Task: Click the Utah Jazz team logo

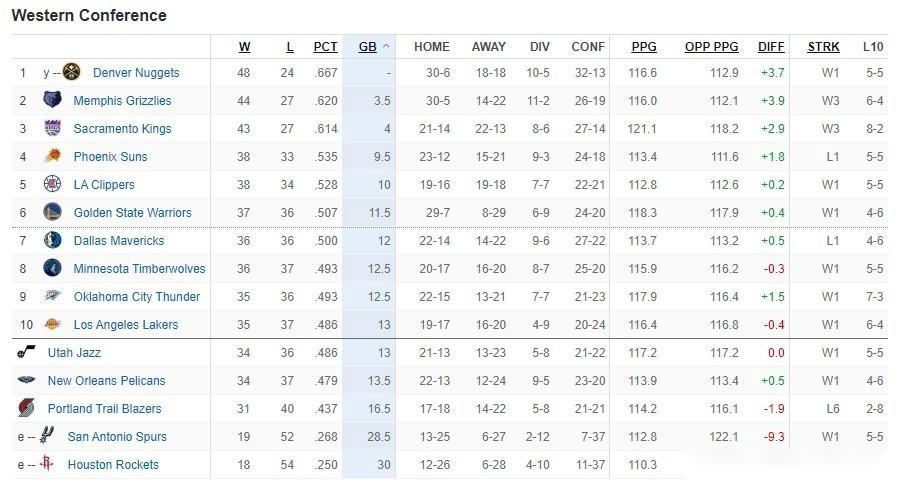Action: coord(26,352)
